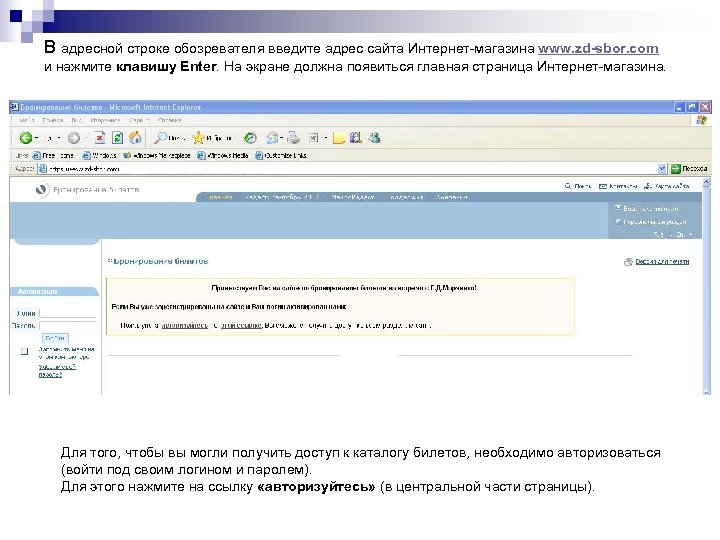Click the site map link in header
This screenshot has height=540, width=720.
[x=672, y=186]
